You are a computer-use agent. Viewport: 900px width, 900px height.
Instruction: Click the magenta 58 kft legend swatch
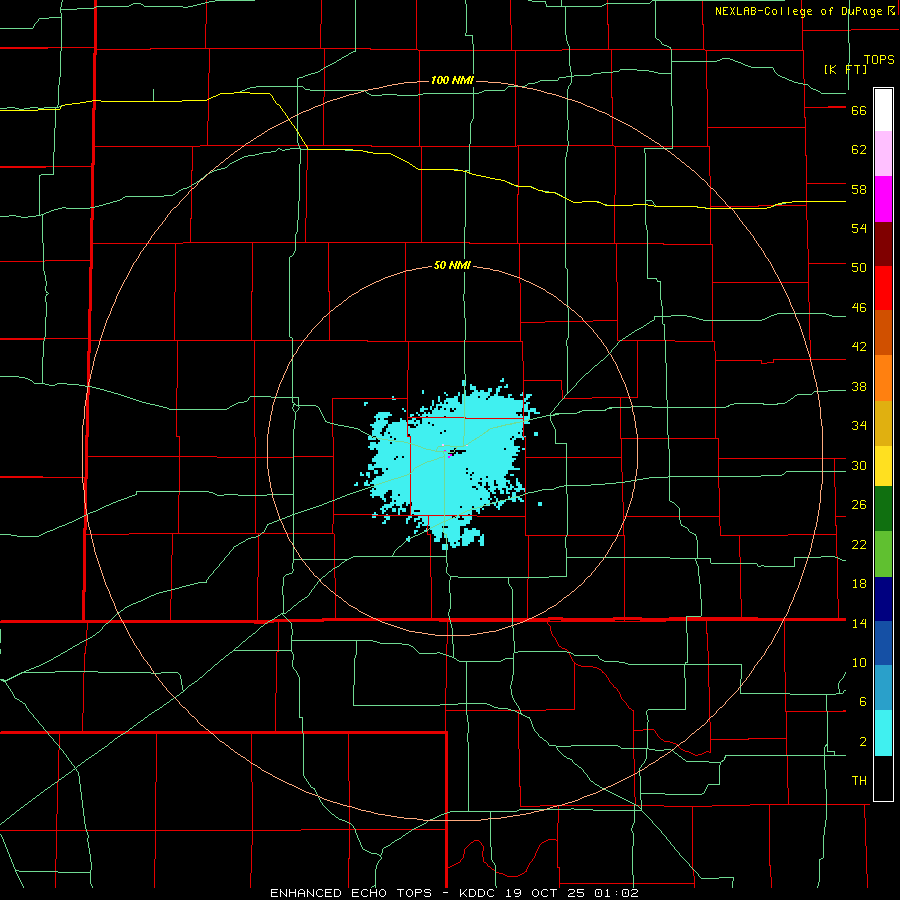[883, 199]
